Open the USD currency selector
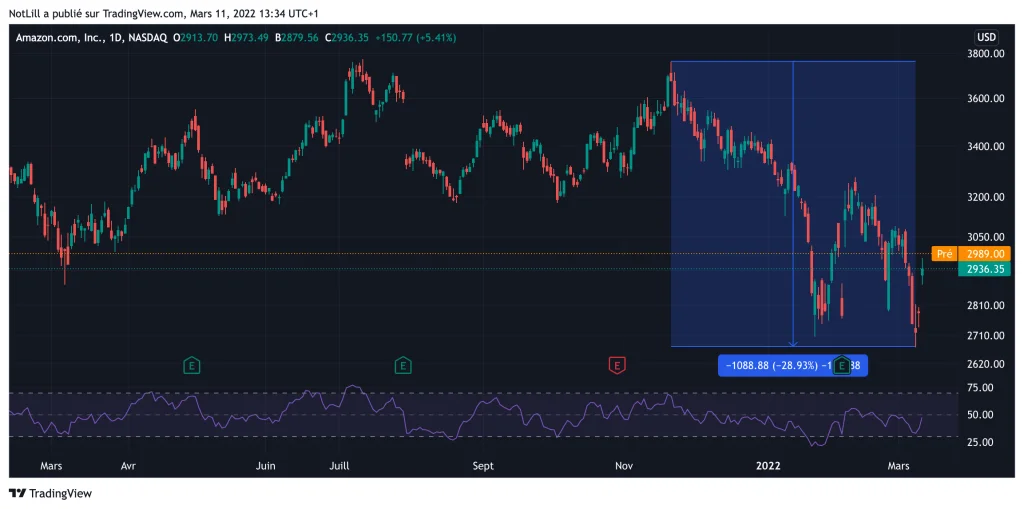 [x=985, y=37]
